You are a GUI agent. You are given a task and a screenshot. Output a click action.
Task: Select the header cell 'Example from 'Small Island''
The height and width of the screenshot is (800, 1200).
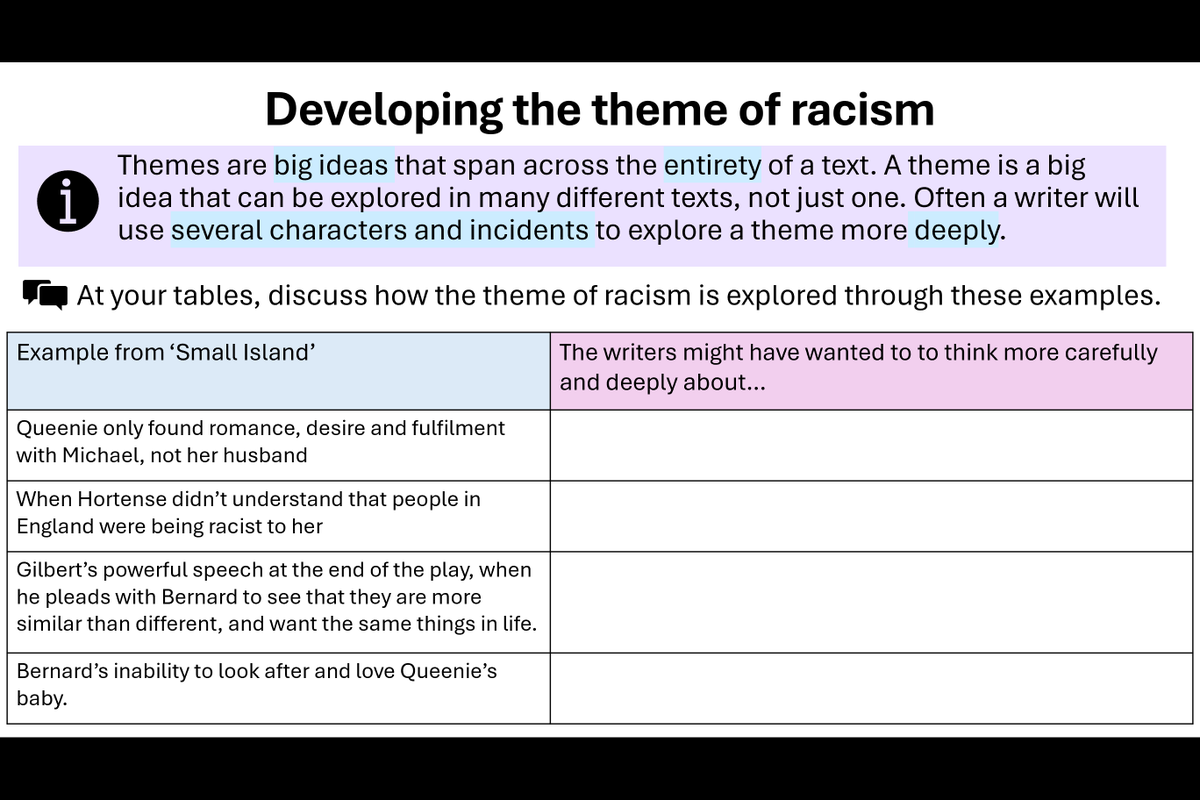tap(278, 371)
